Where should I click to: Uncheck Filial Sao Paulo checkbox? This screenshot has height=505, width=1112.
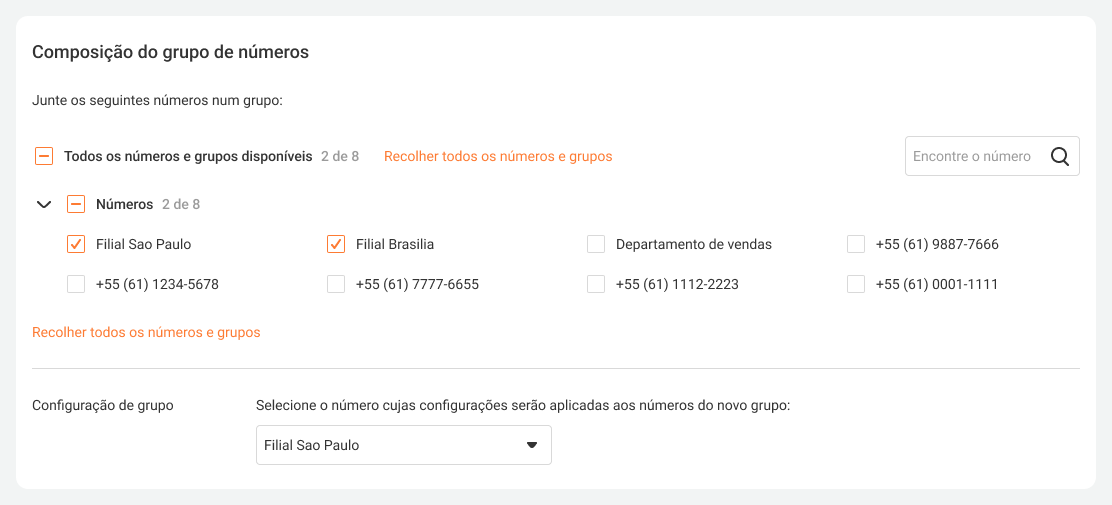click(76, 245)
